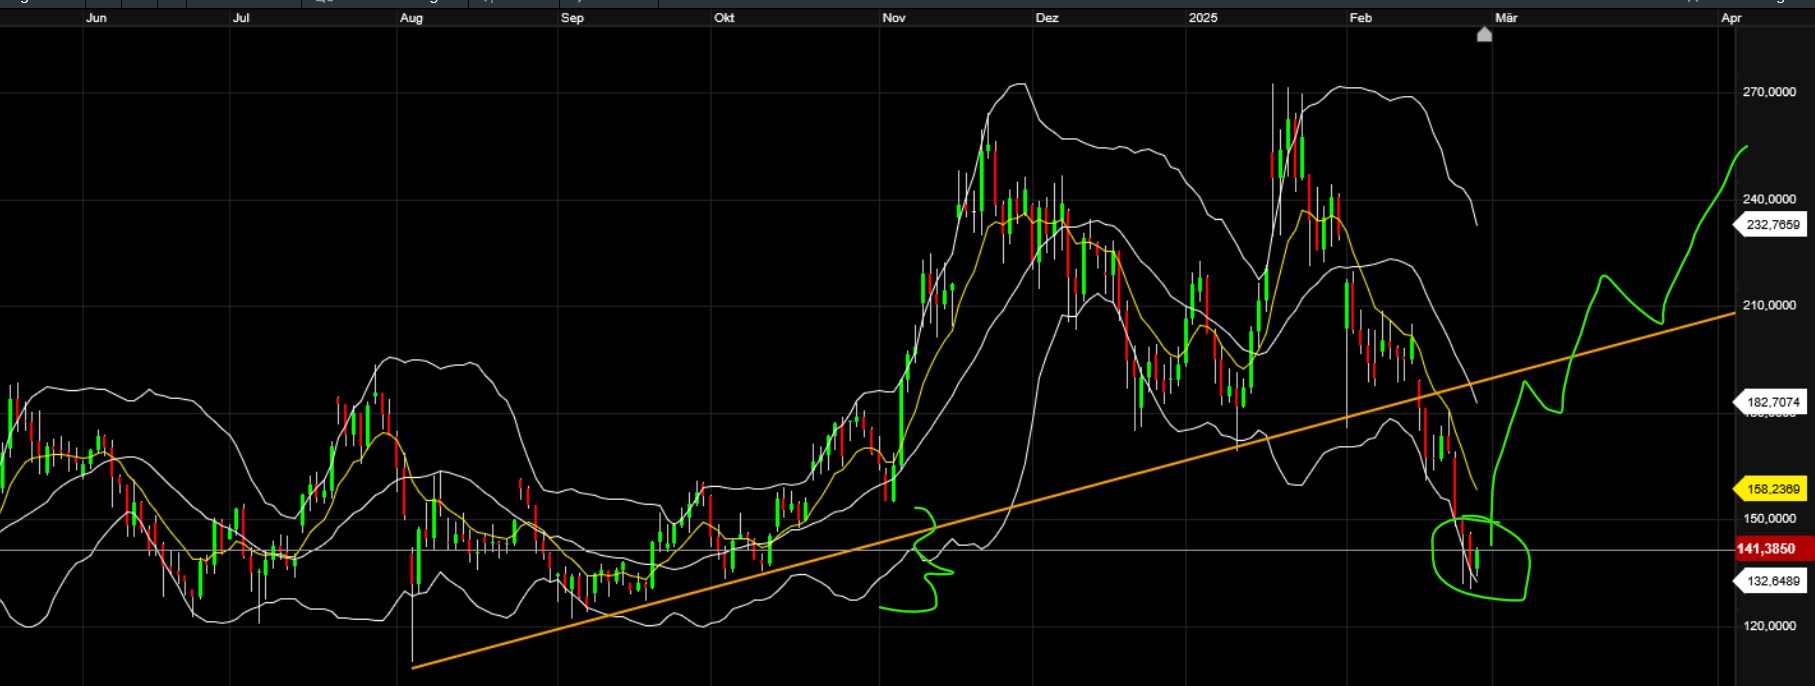Viewport: 1815px width, 686px height.
Task: Select the yellow 158,2369 moving average tag
Action: [1770, 489]
